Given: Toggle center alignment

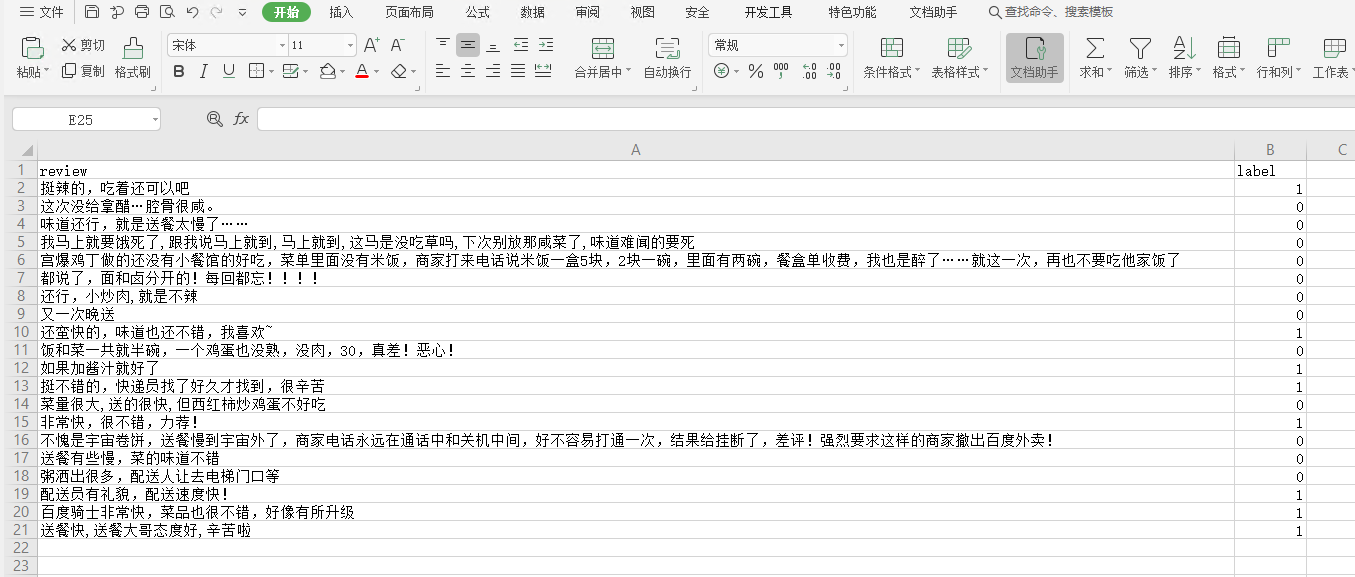Looking at the screenshot, I should (467, 72).
